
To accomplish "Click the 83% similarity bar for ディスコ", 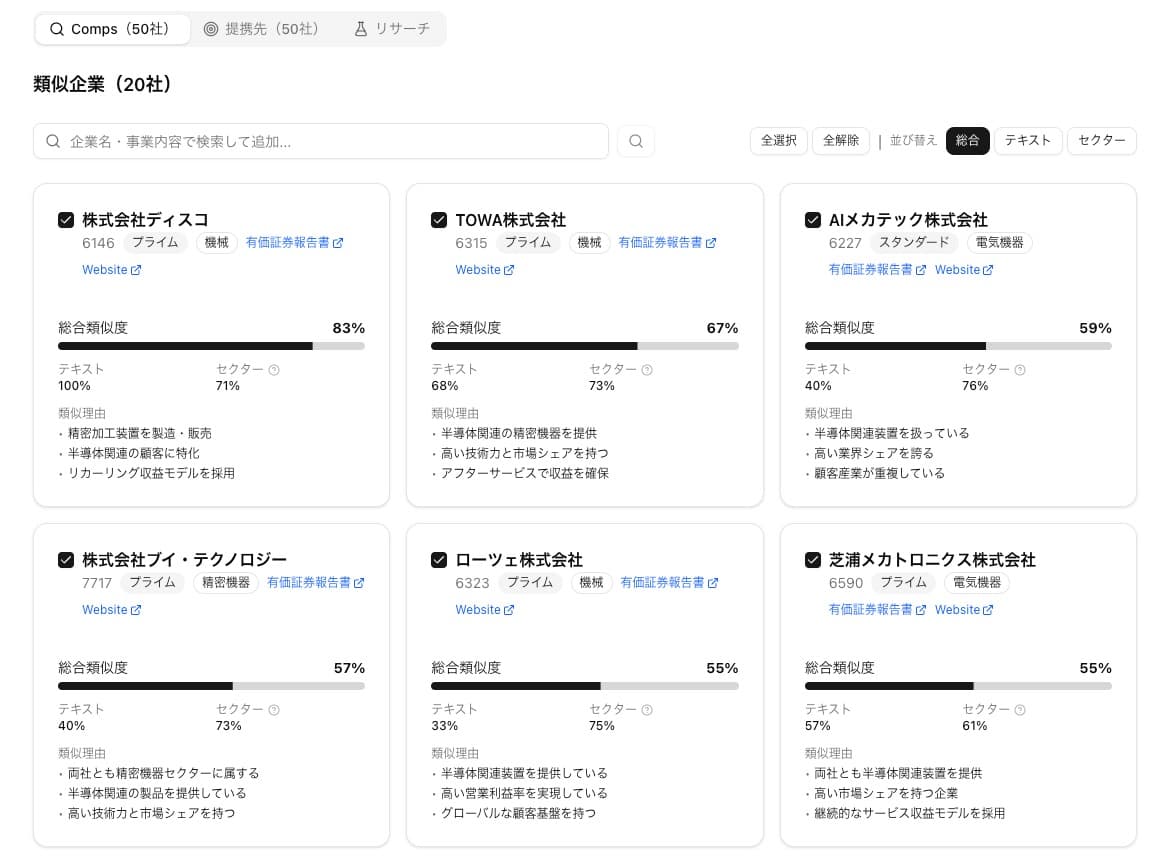I will click(x=211, y=346).
